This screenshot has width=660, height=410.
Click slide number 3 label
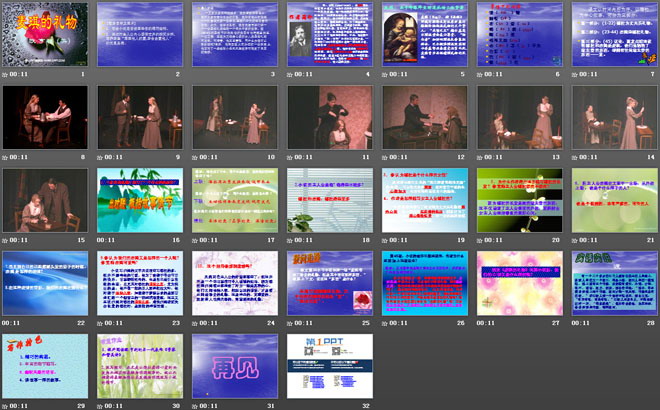pos(273,75)
